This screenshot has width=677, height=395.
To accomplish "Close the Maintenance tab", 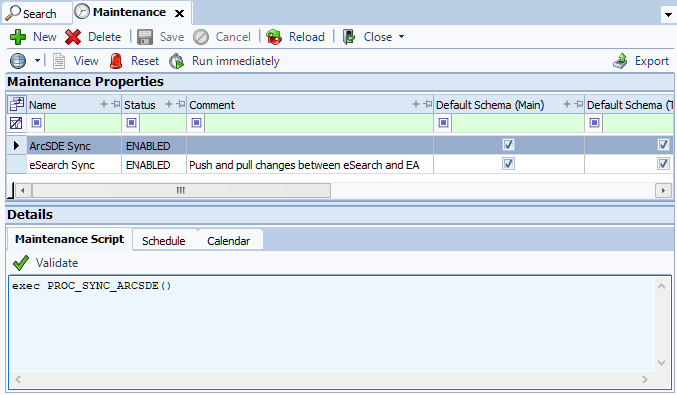I will (x=179, y=14).
